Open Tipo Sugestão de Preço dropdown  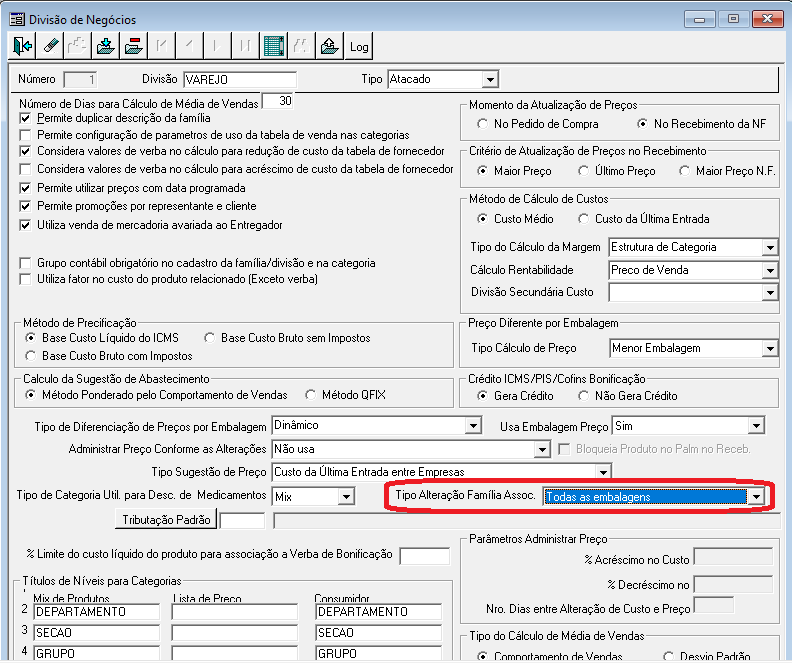tap(603, 472)
